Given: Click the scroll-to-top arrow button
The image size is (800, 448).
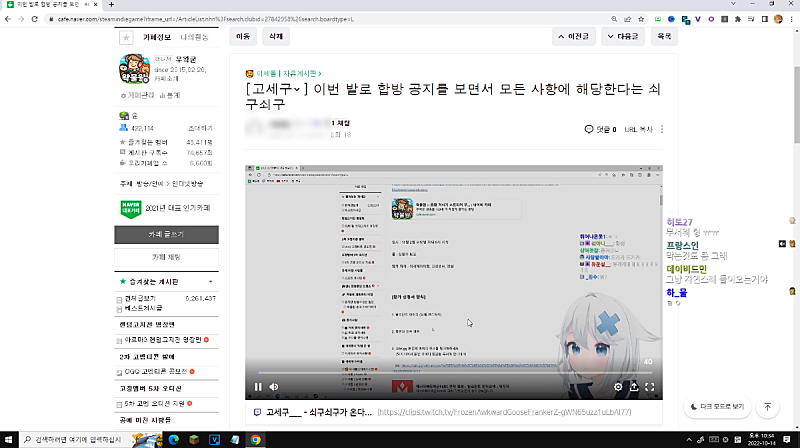Looking at the screenshot, I should (x=767, y=407).
